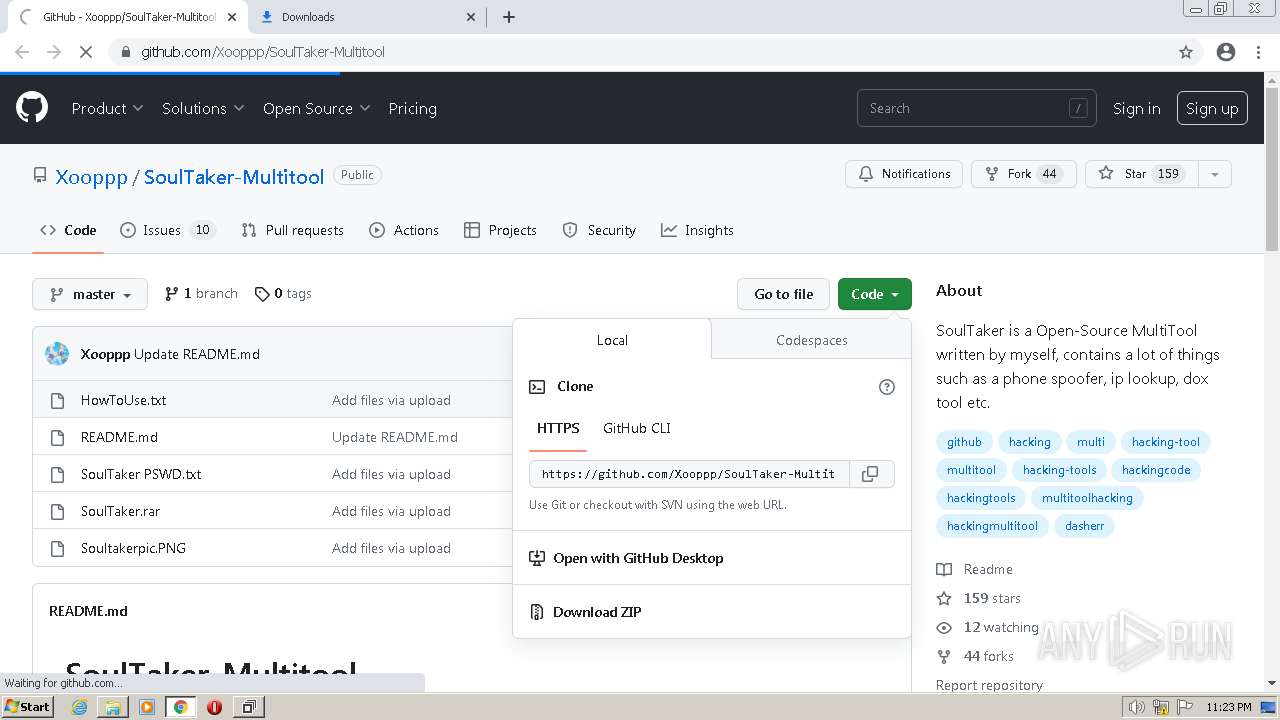Open the clone help question mark icon
Image resolution: width=1280 pixels, height=720 pixels.
[887, 387]
